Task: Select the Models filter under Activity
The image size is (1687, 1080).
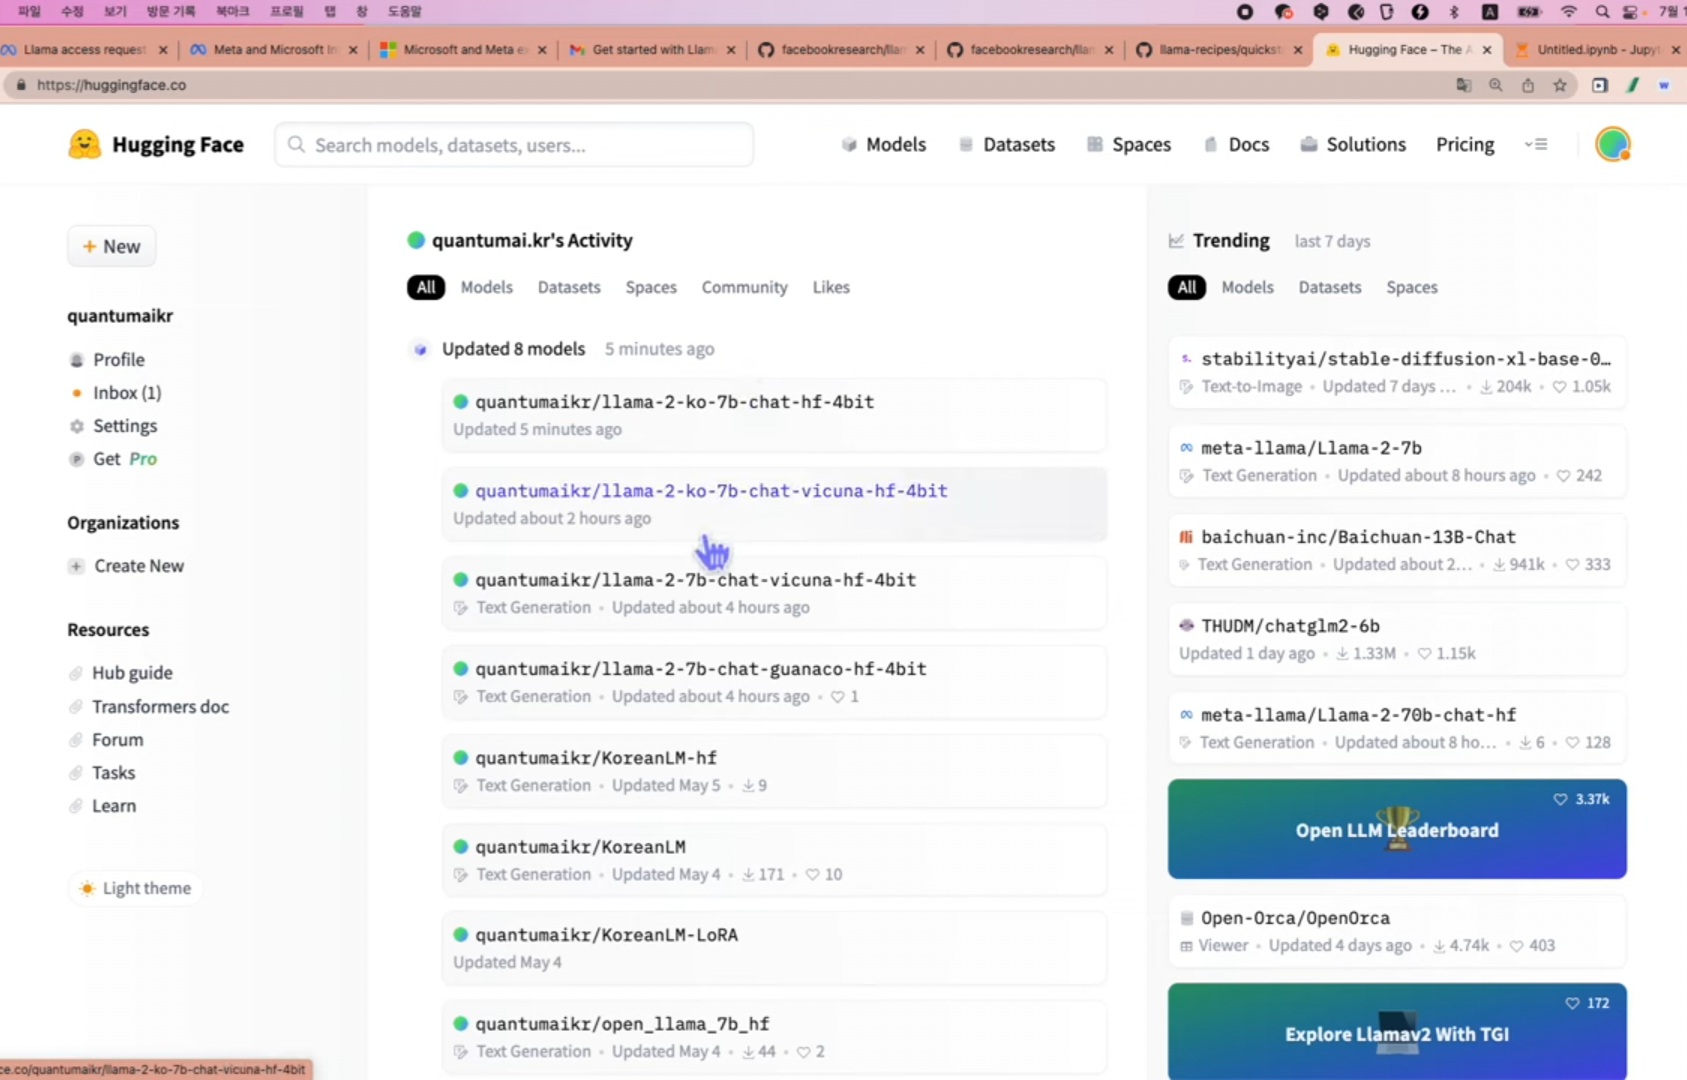Action: pyautogui.click(x=487, y=287)
